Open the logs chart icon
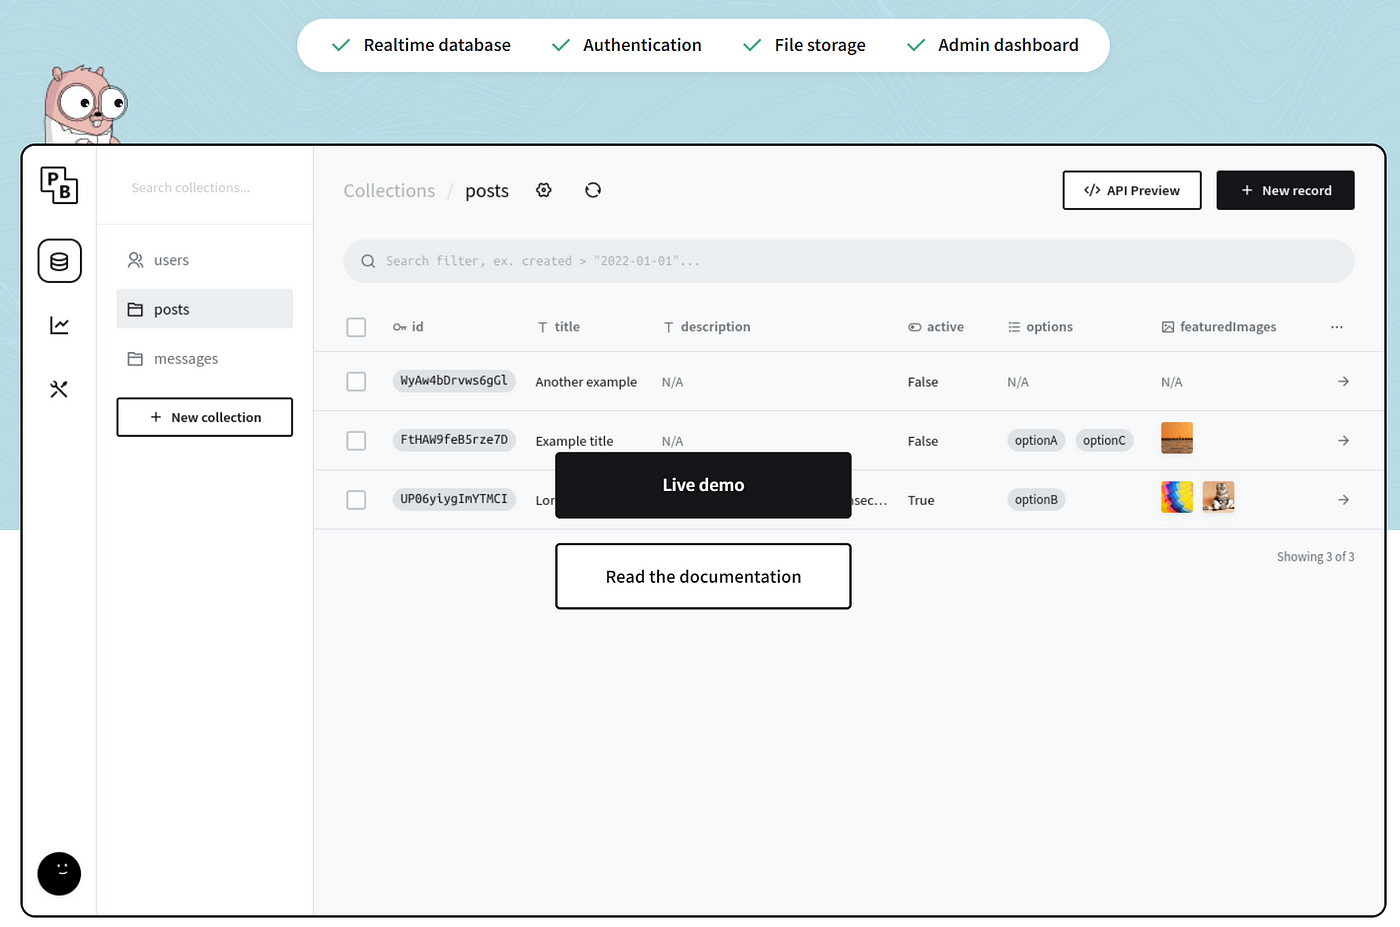 (59, 325)
